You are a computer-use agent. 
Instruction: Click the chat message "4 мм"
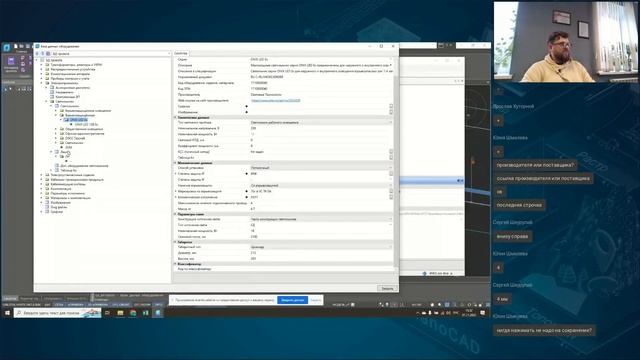coord(502,299)
